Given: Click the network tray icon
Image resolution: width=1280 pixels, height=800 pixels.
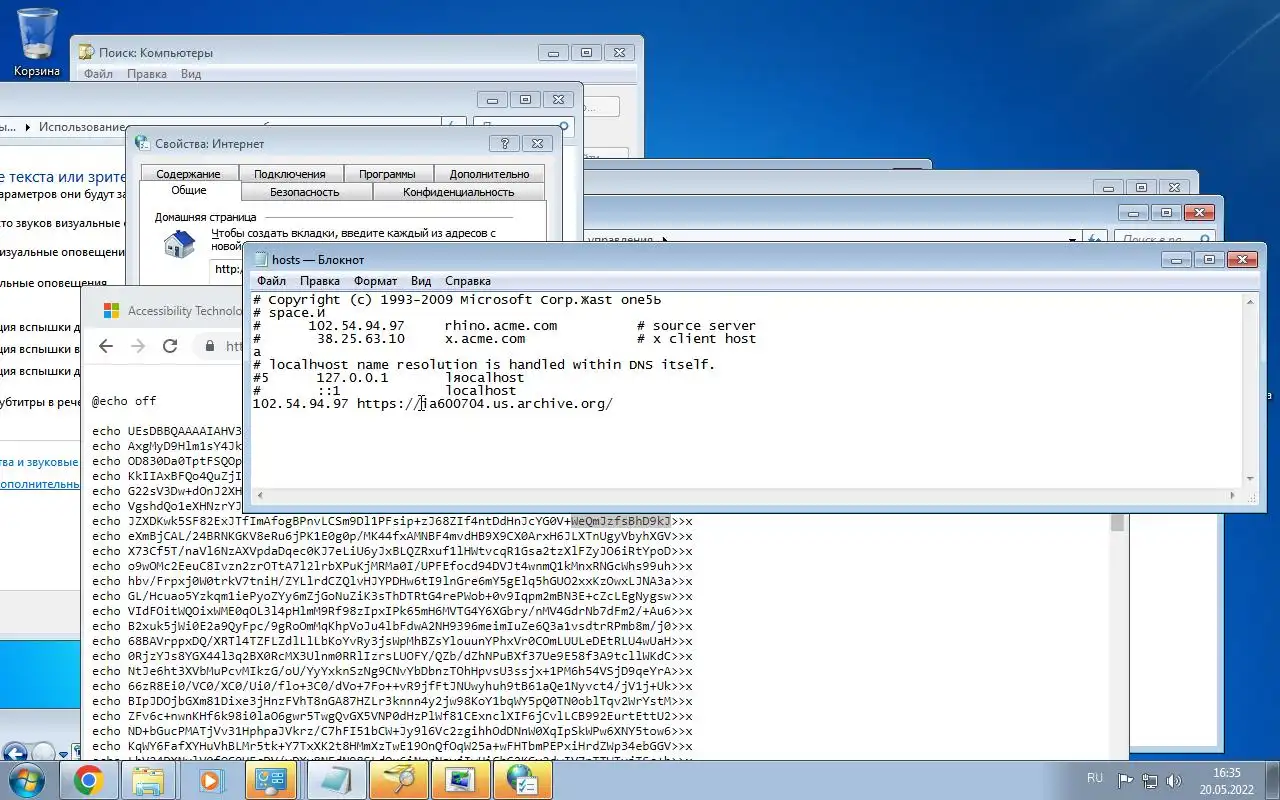Looking at the screenshot, I should 1150,780.
